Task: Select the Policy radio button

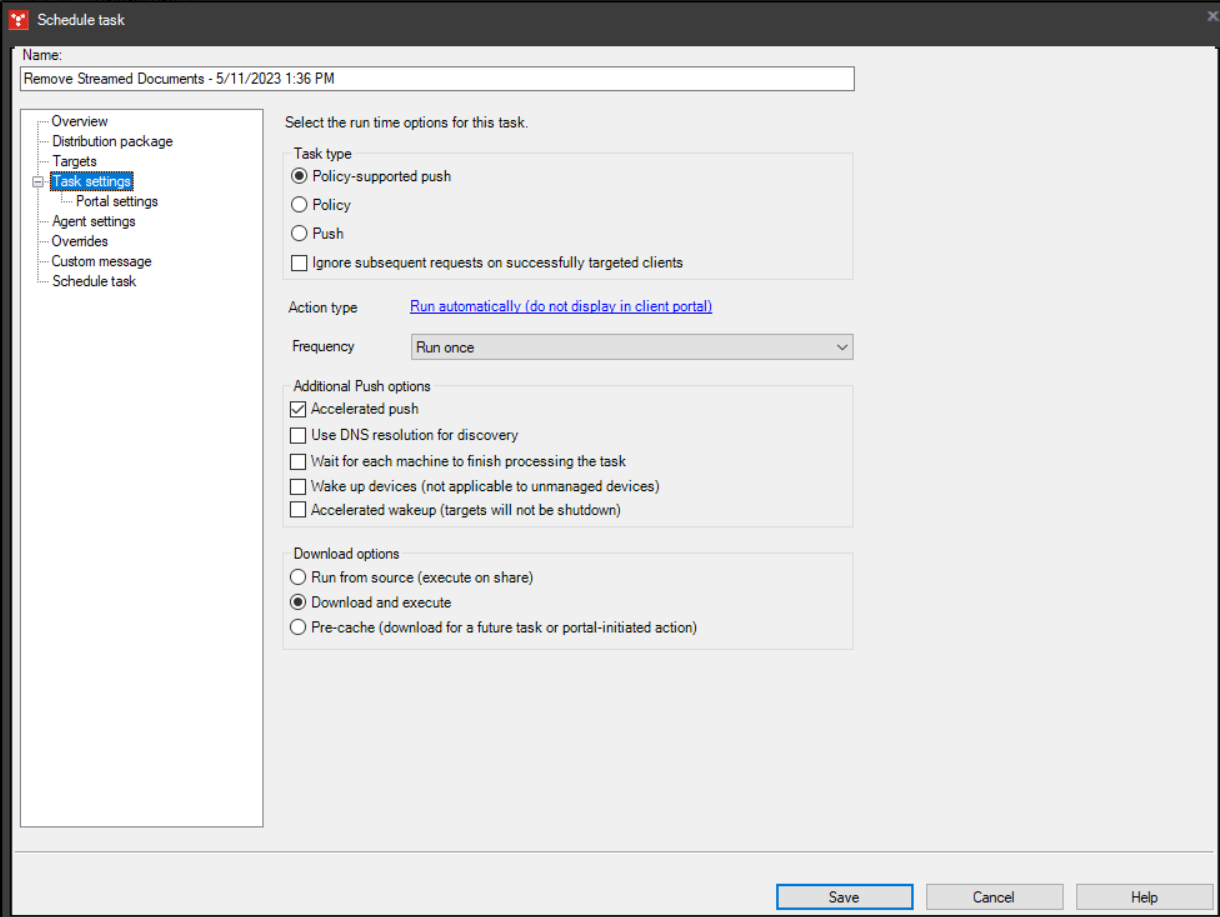Action: [298, 205]
